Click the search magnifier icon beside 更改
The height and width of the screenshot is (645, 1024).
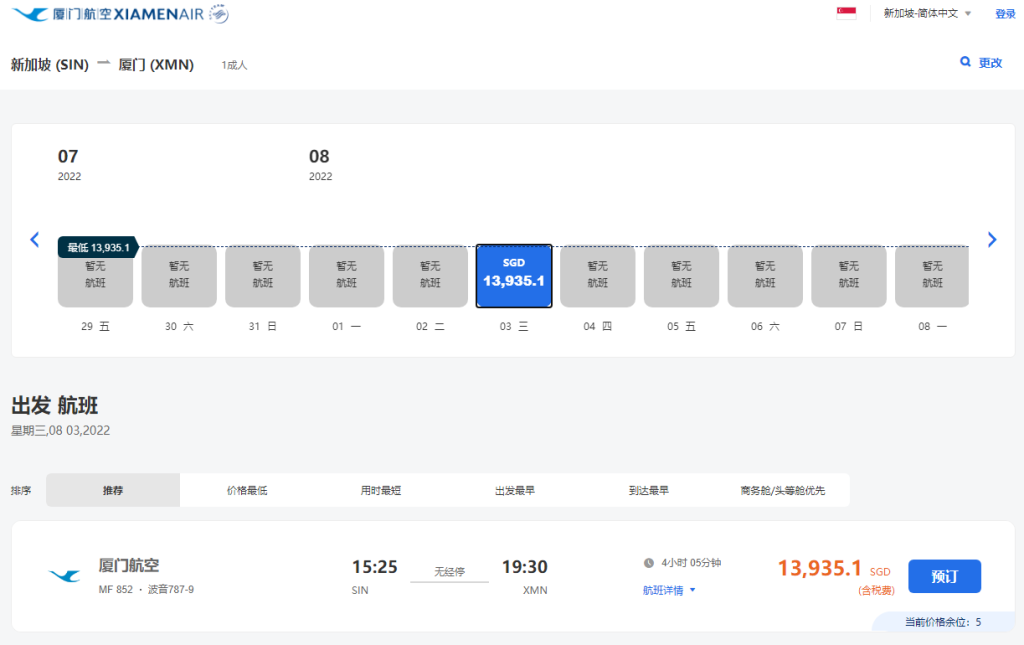pos(965,62)
